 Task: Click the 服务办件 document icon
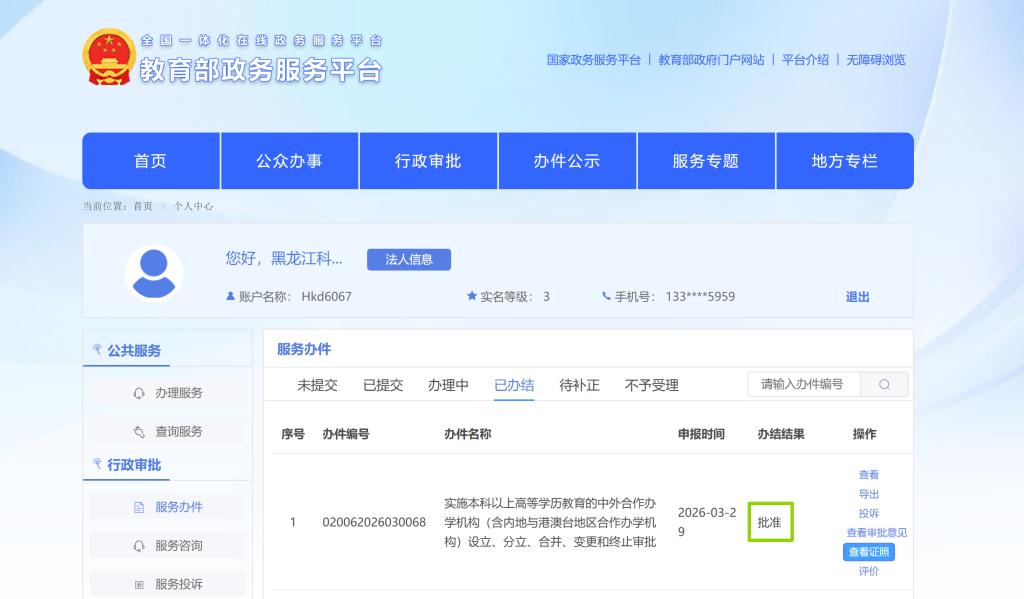click(x=138, y=508)
